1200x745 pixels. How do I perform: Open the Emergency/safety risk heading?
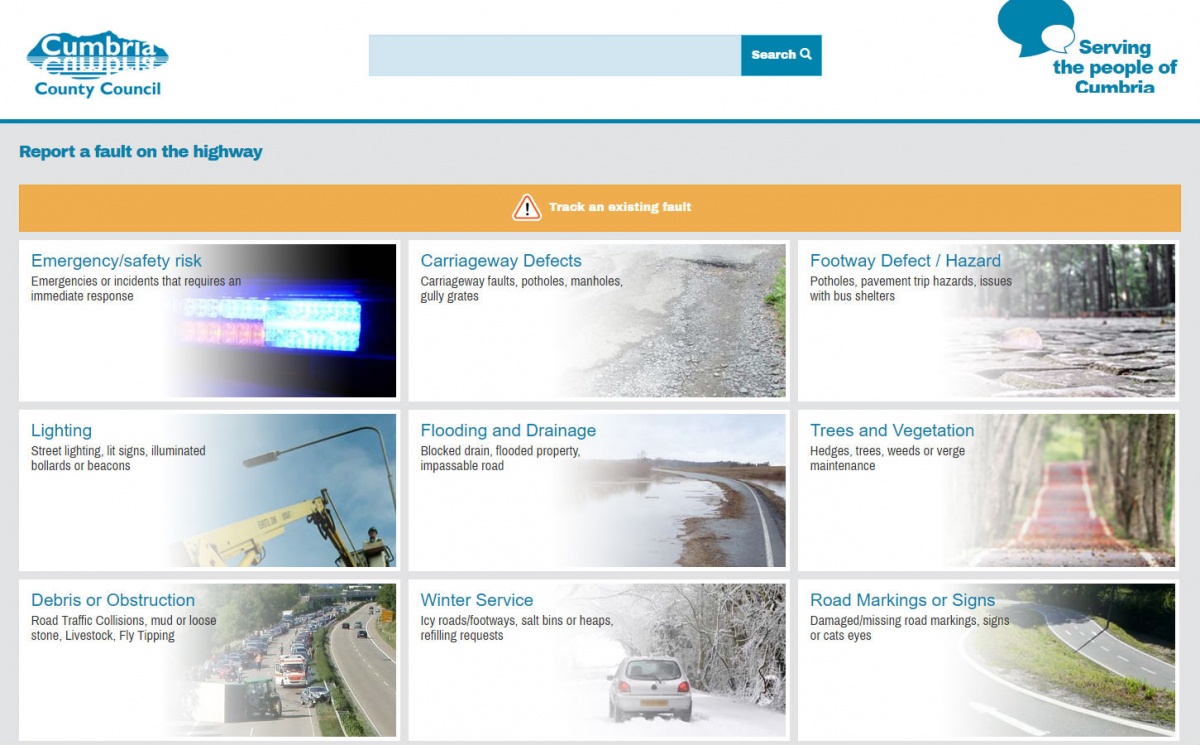116,261
